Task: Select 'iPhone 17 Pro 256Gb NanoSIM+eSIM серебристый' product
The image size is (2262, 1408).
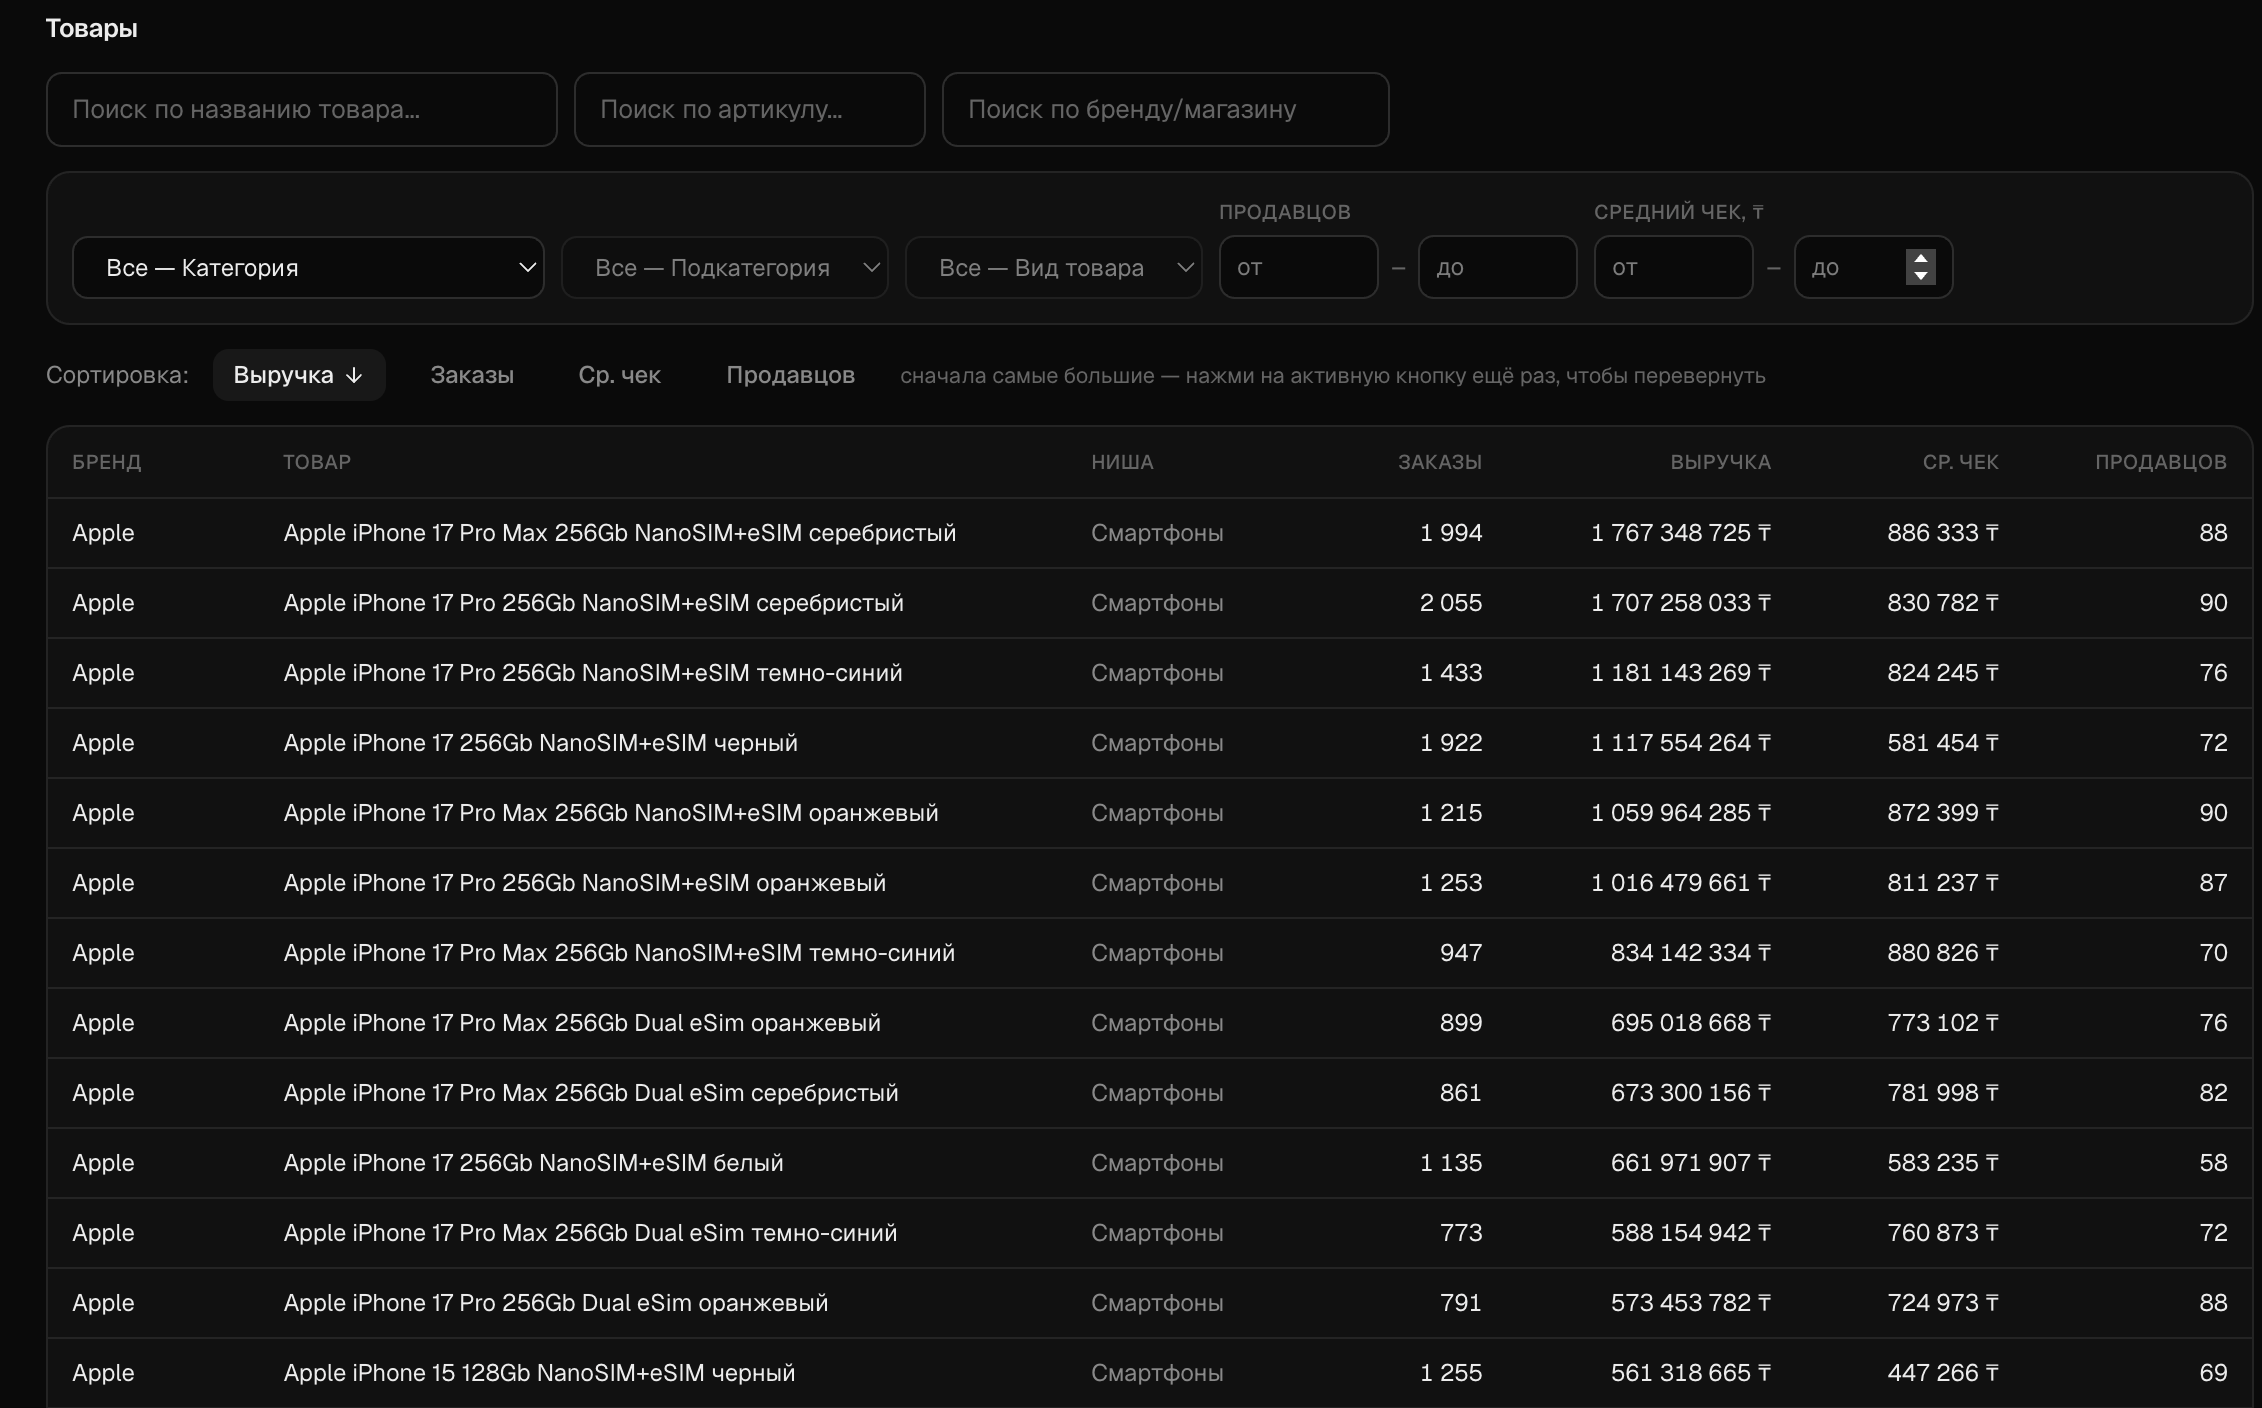Action: click(x=1149, y=603)
